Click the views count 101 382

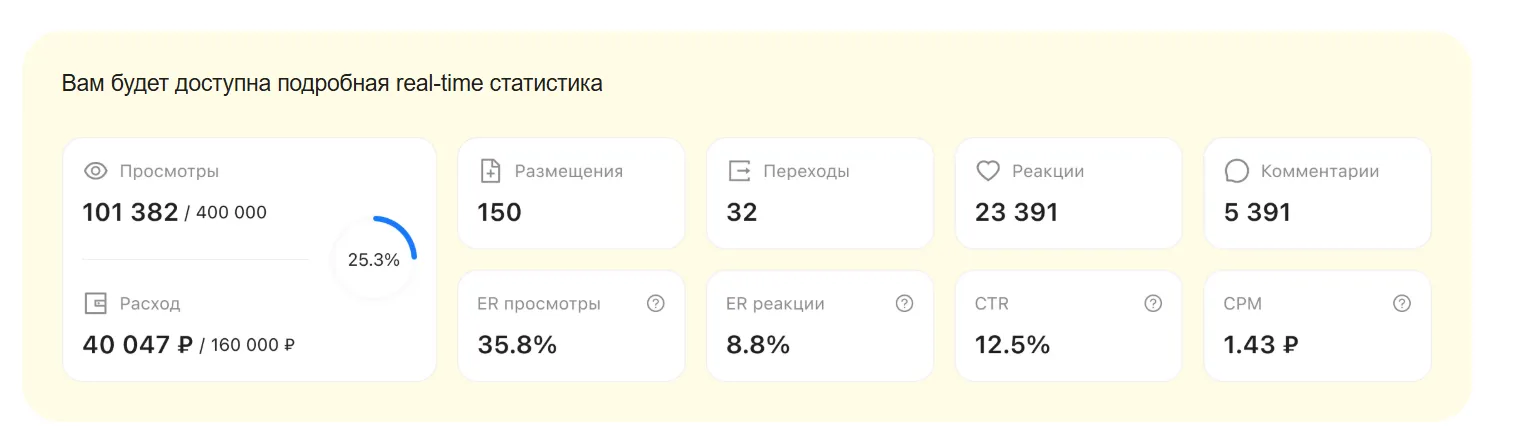(130, 212)
